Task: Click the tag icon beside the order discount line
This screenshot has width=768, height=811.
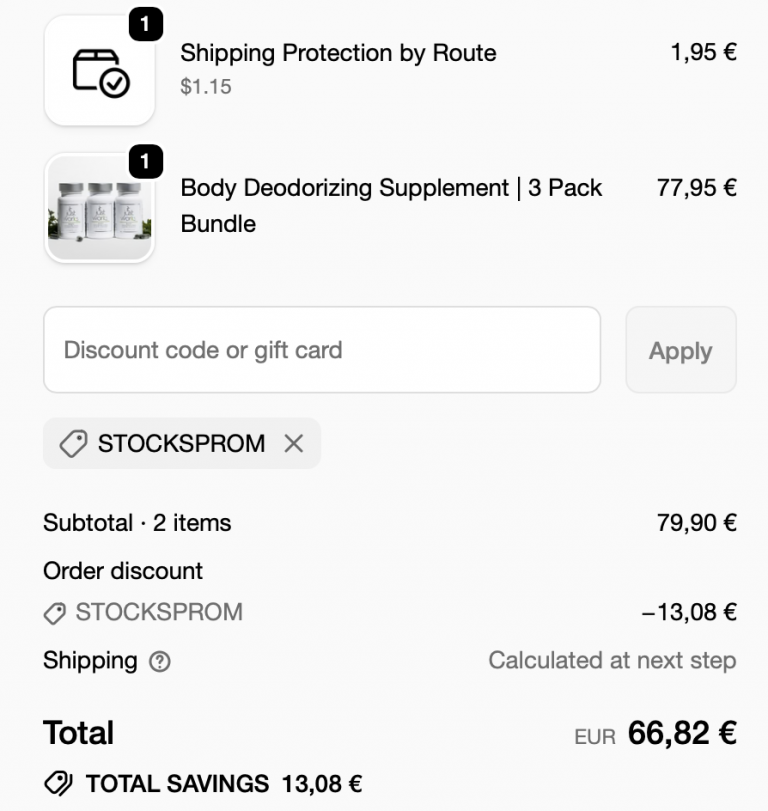Action: [57, 612]
